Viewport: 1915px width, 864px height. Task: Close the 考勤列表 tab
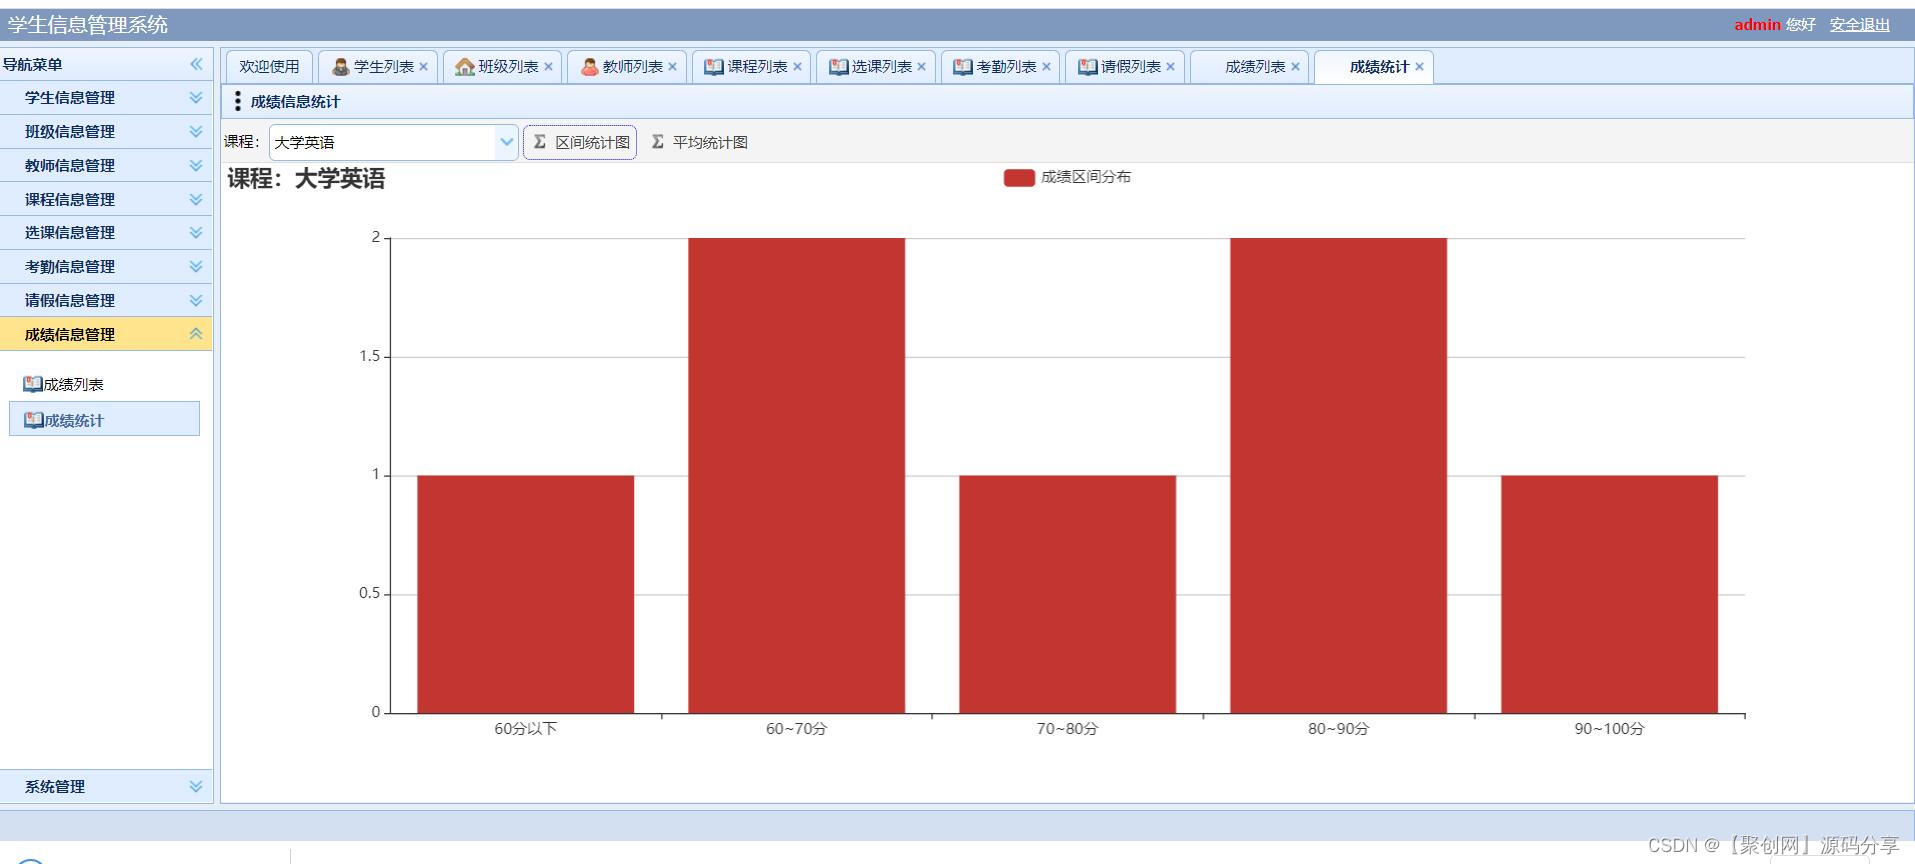(1047, 67)
